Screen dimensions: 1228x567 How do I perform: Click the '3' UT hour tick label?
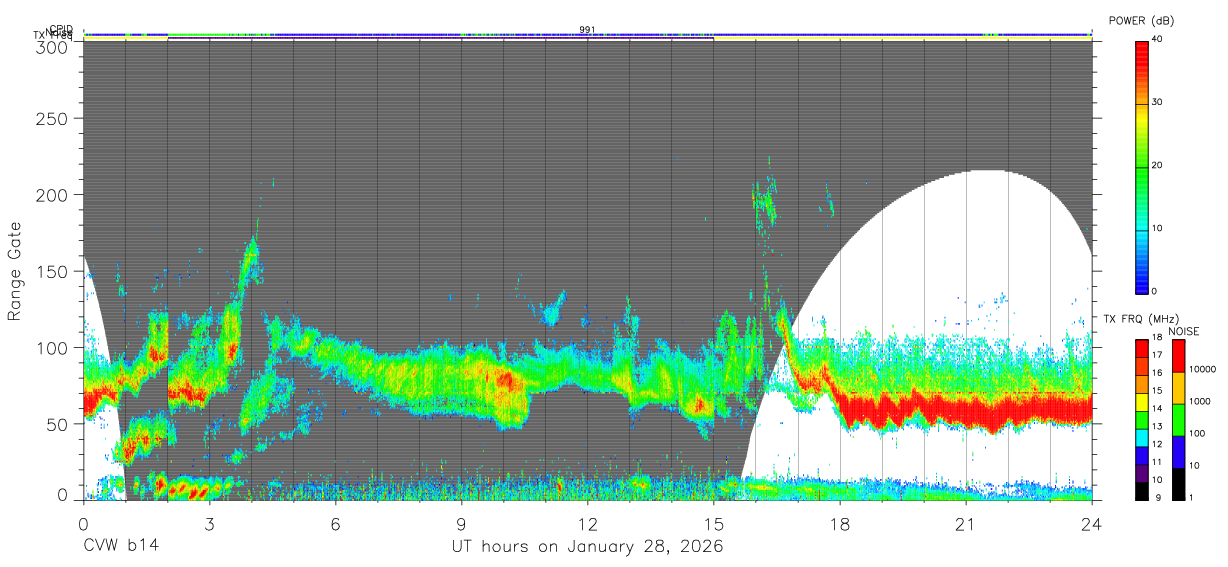pos(209,524)
